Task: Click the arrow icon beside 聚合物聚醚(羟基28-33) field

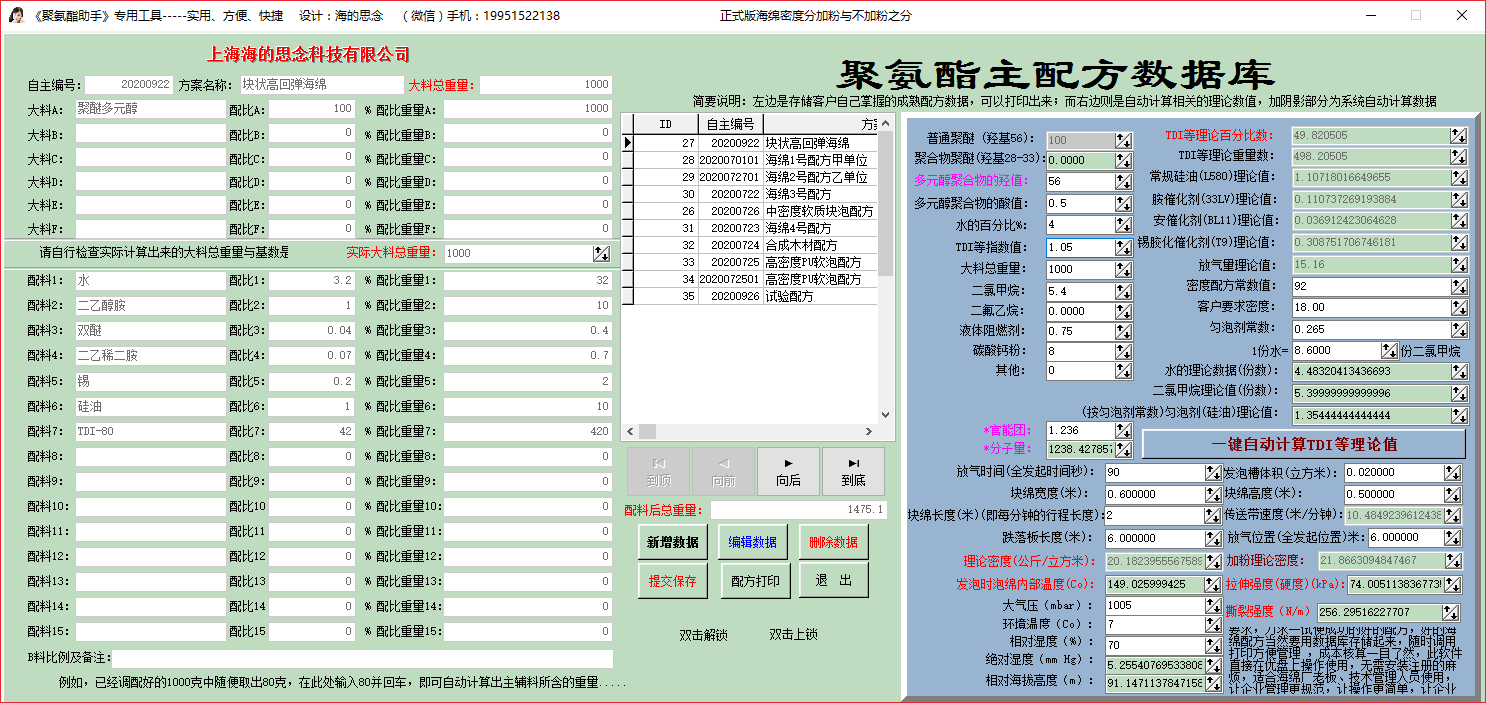Action: tap(1123, 160)
